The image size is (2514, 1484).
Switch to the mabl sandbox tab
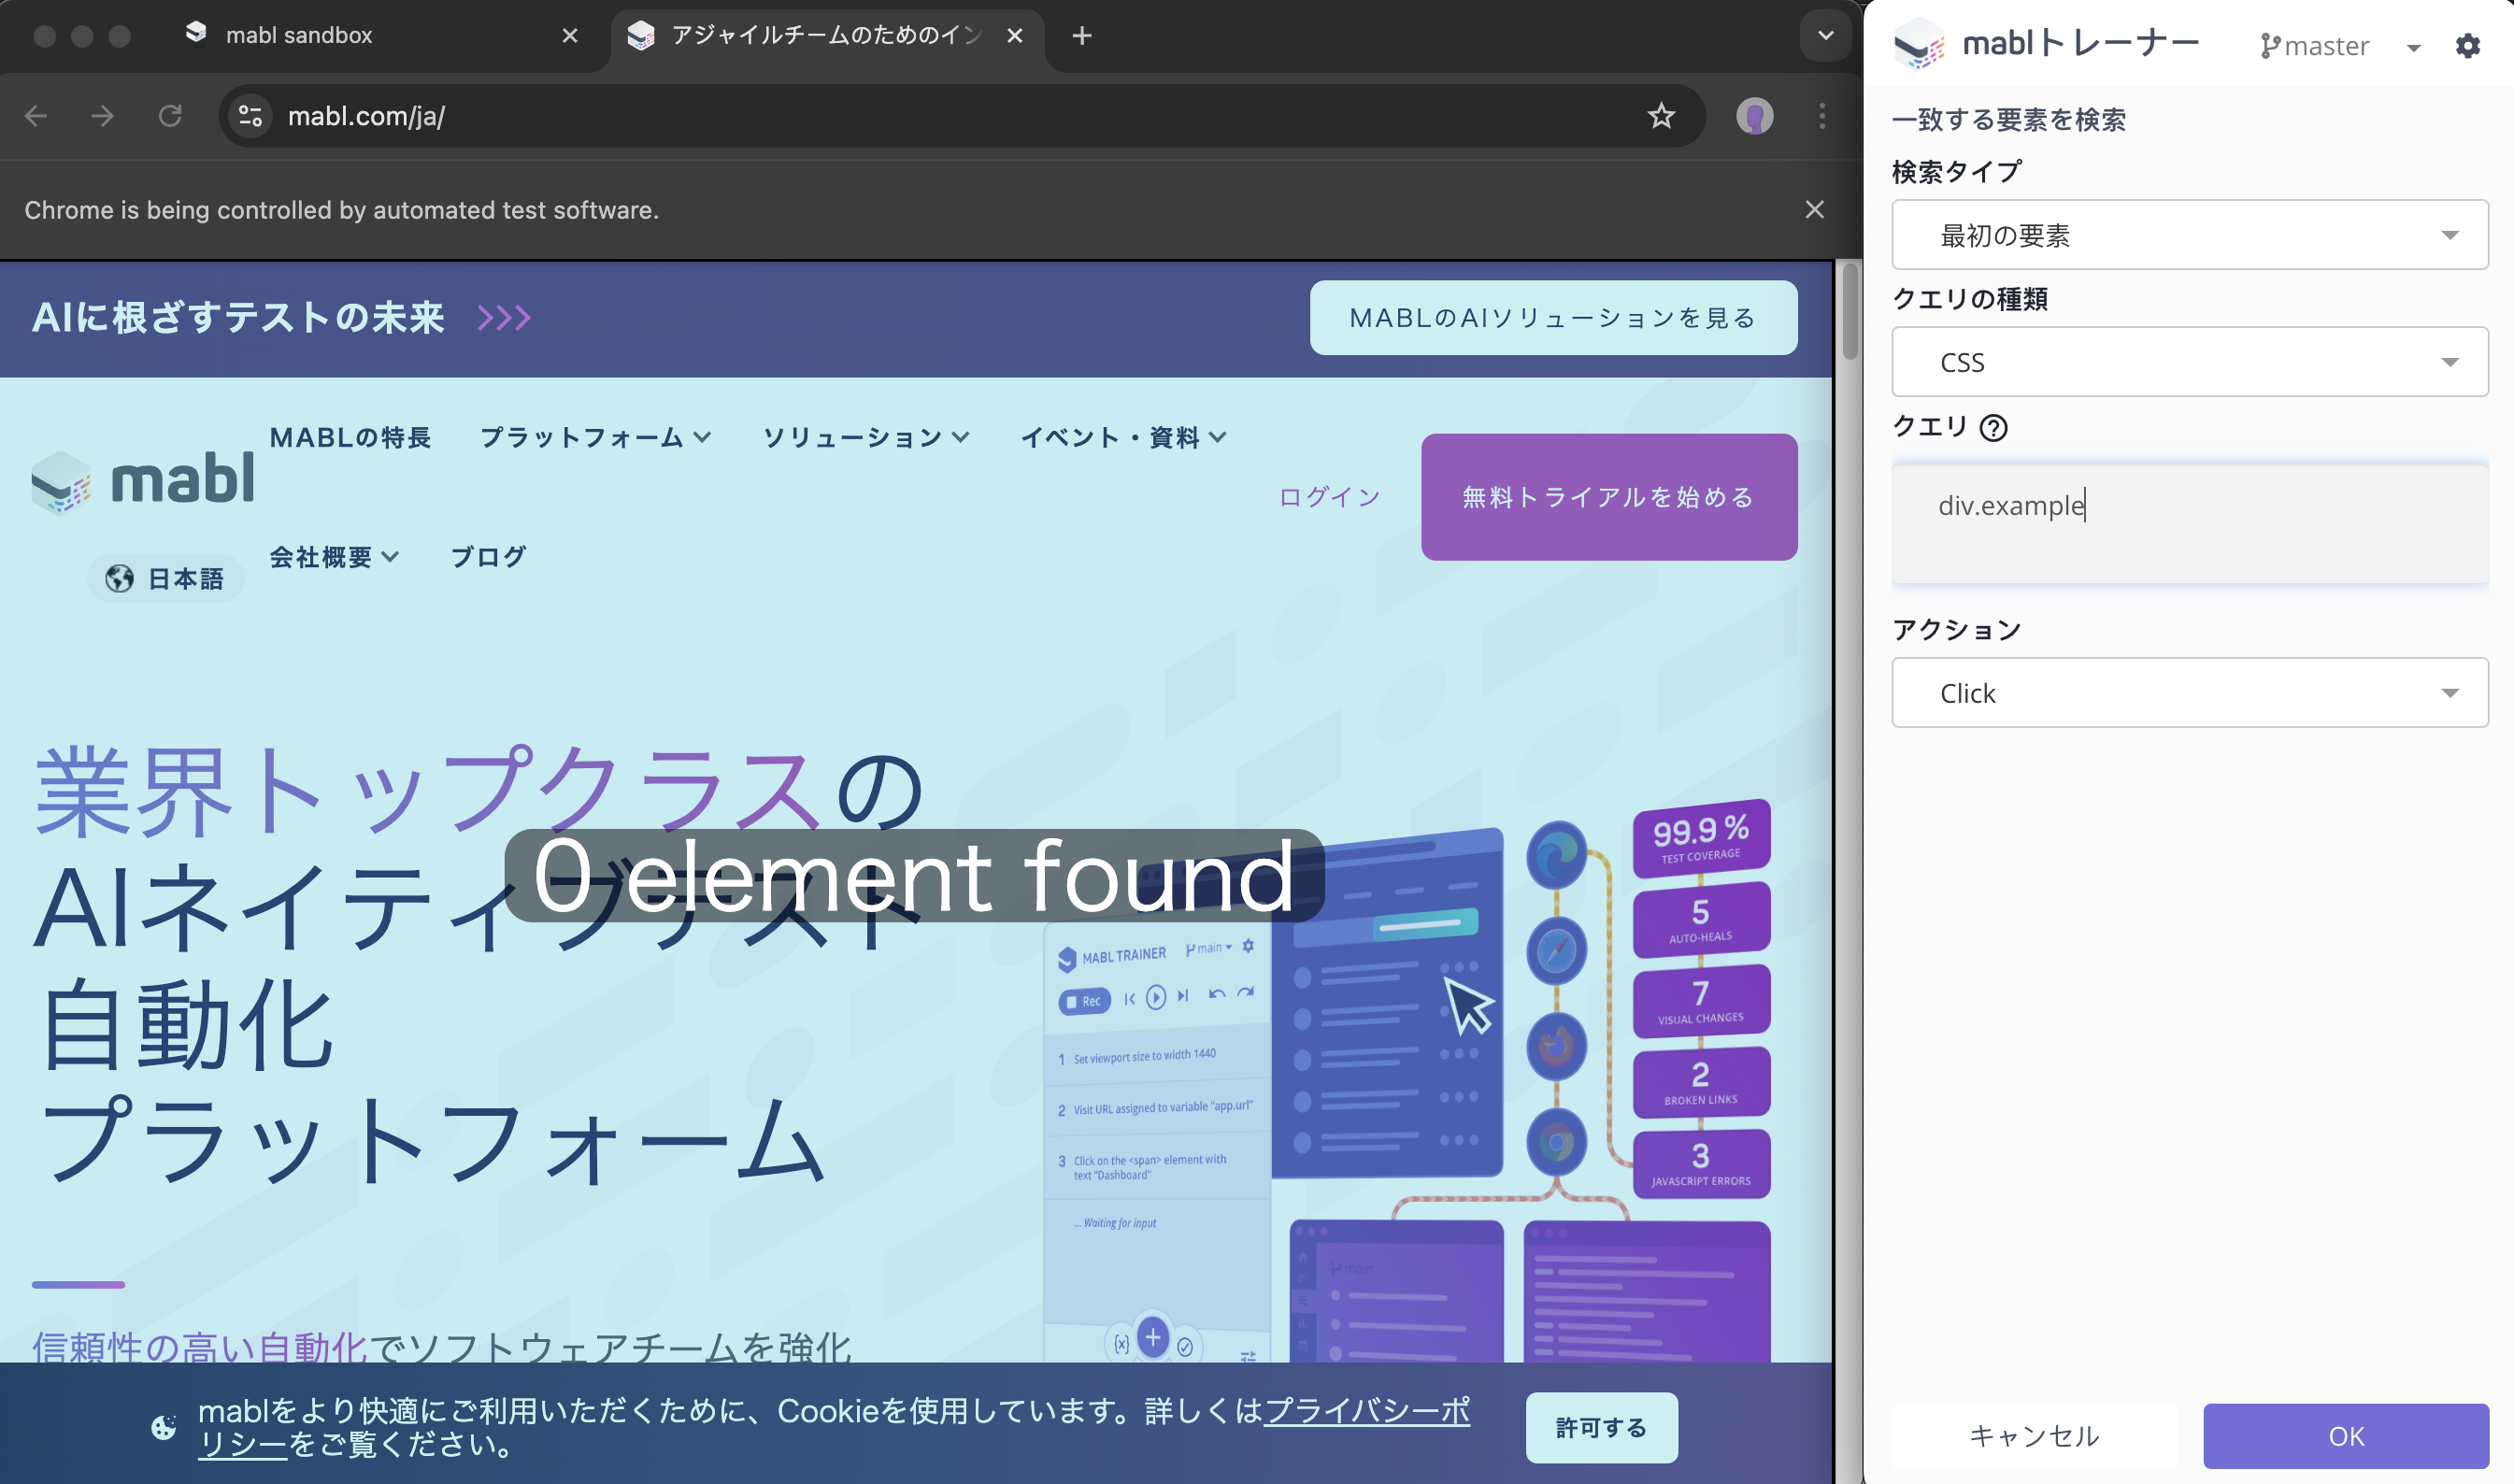[x=299, y=35]
